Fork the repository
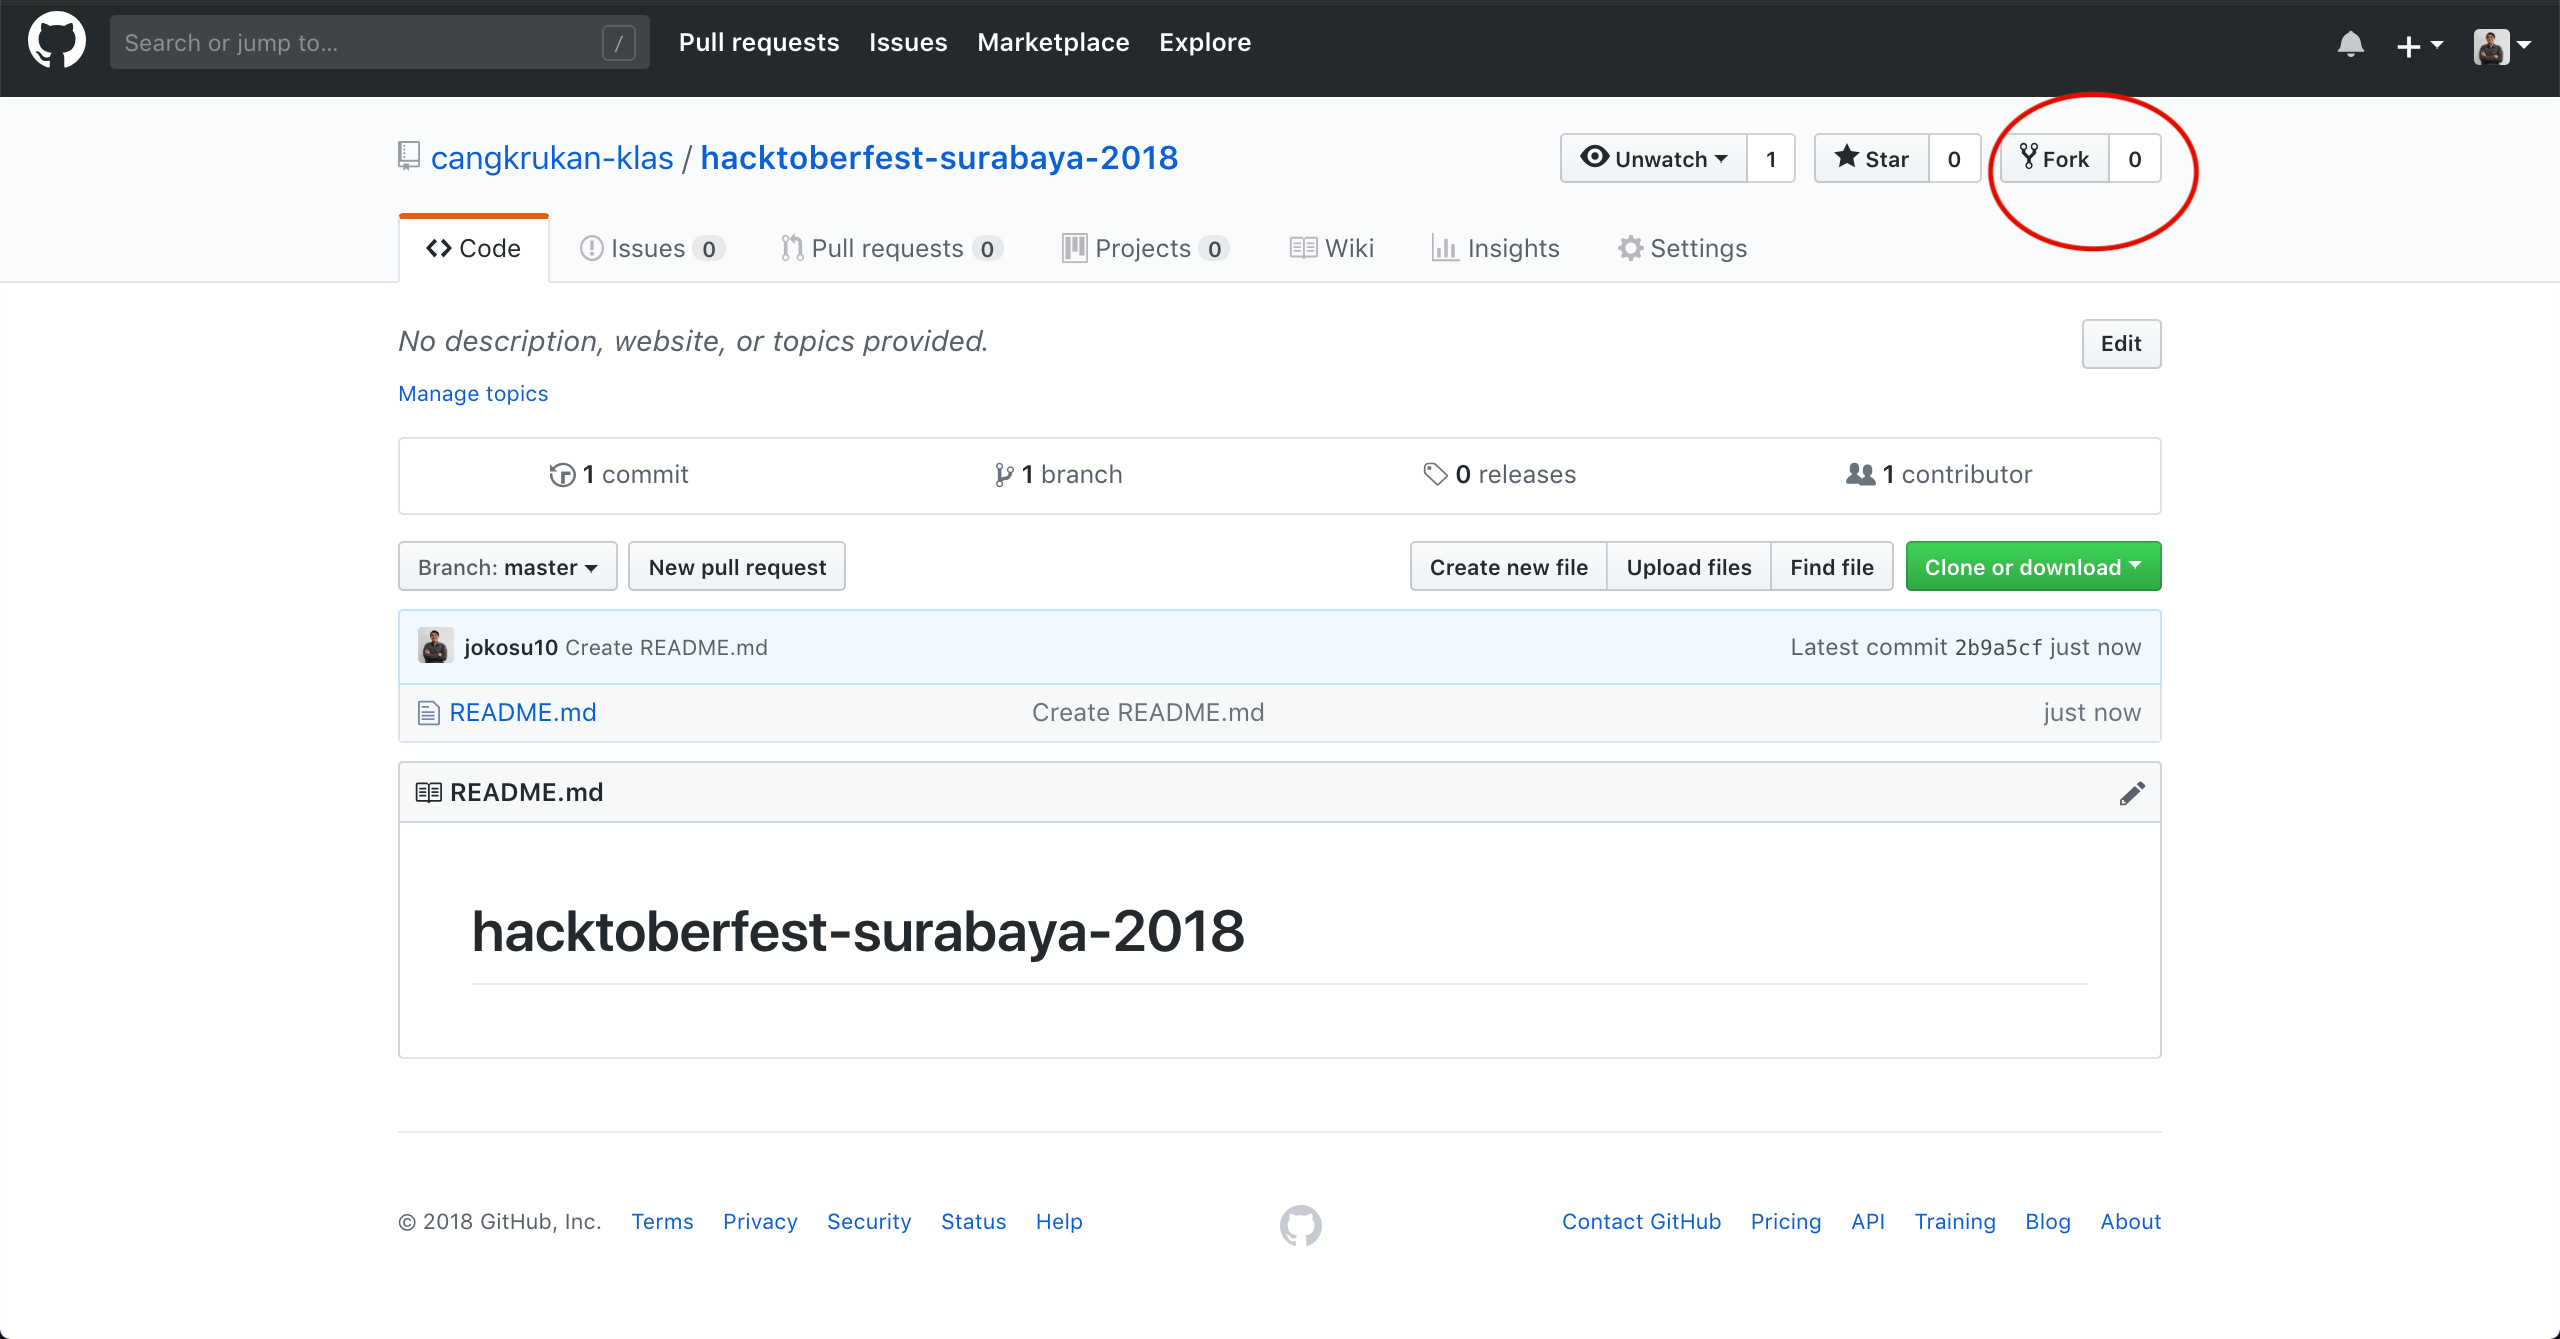 2055,159
